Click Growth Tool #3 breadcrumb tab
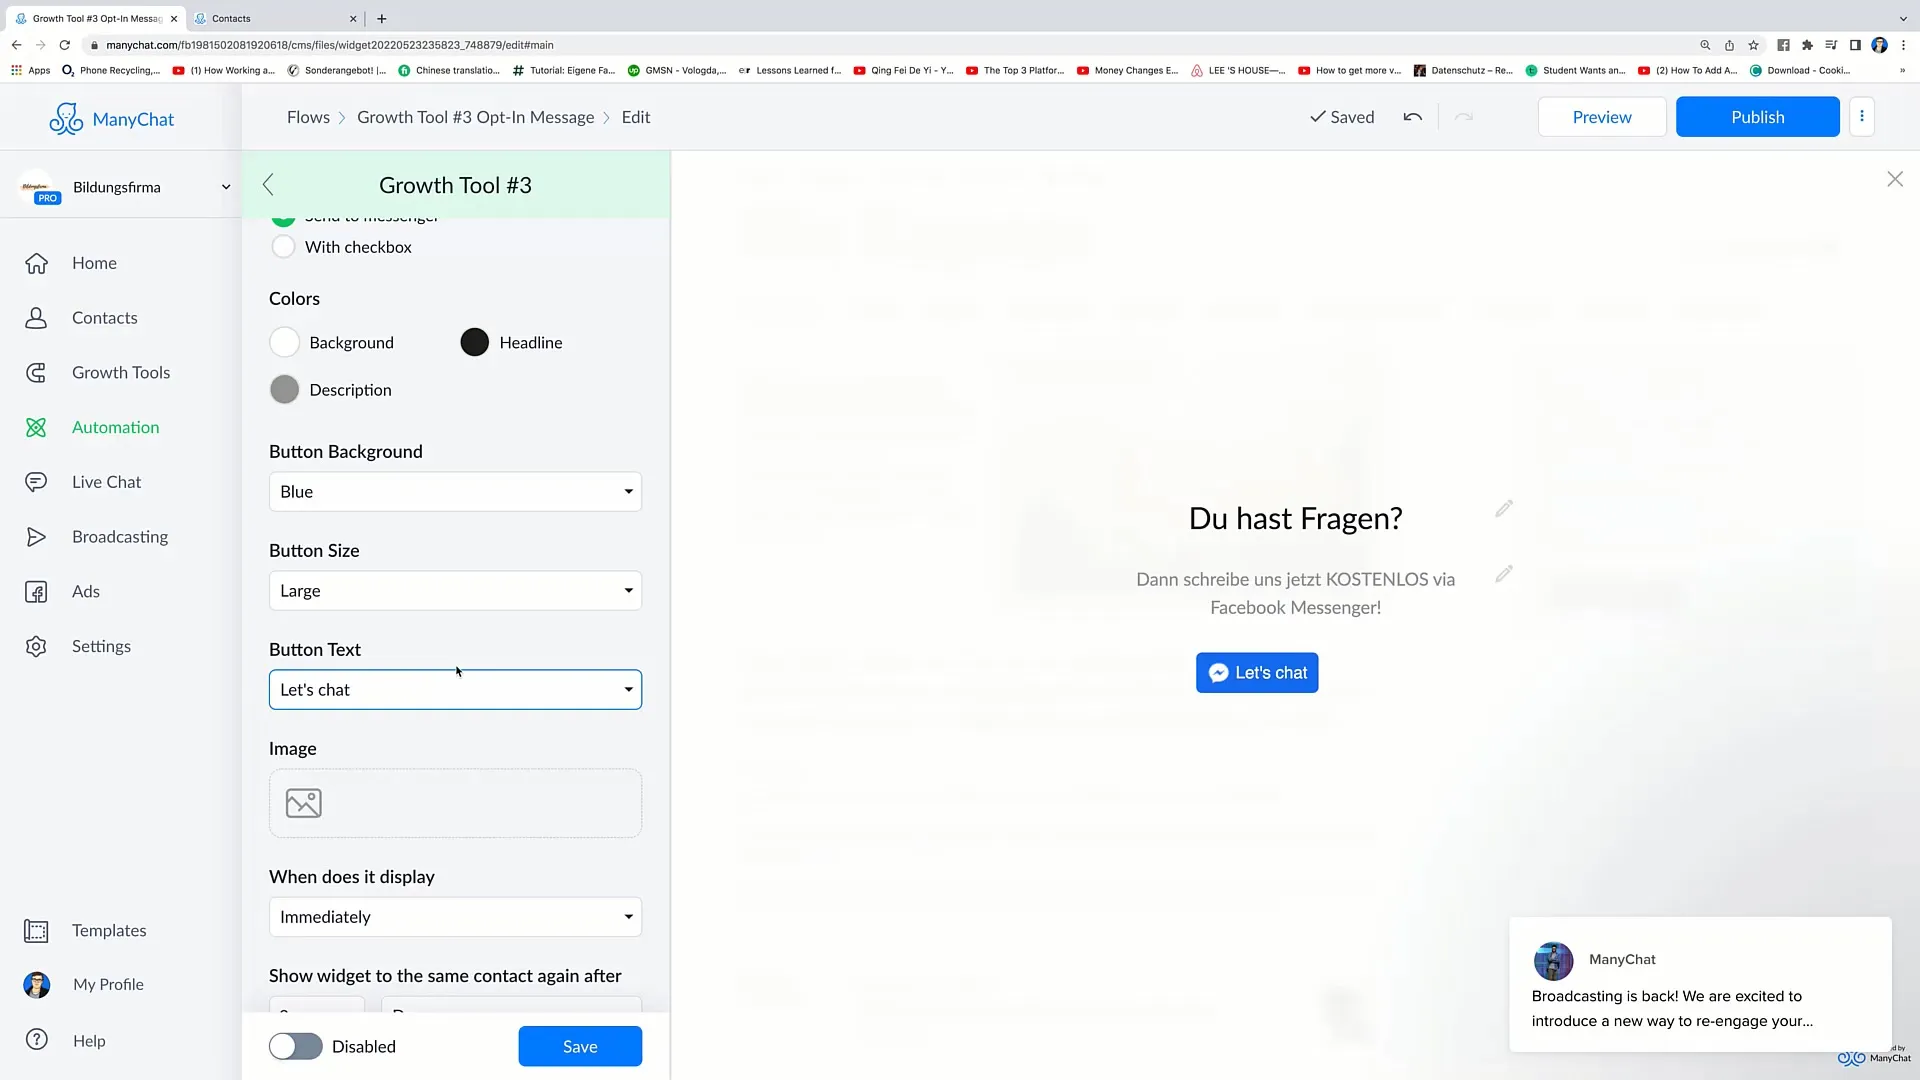 tap(476, 116)
